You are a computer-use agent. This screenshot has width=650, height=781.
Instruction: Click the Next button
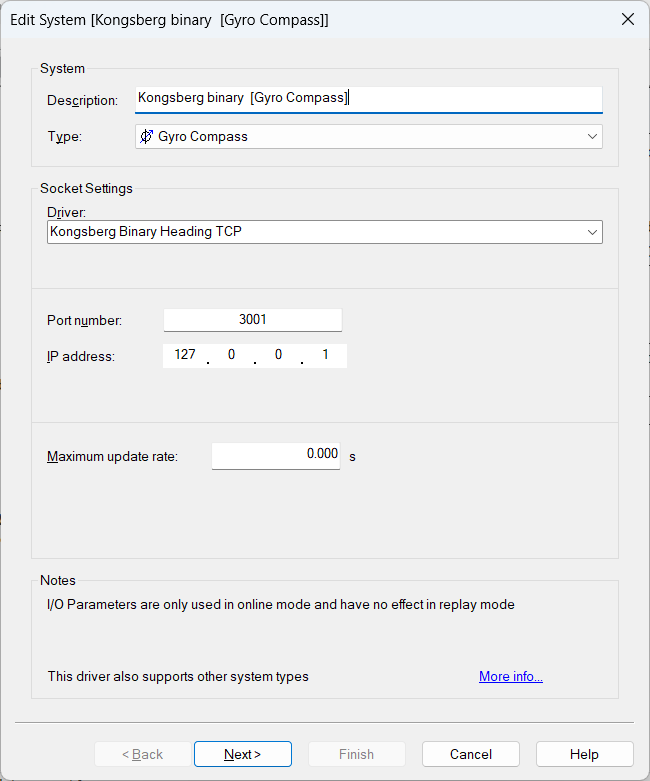243,754
